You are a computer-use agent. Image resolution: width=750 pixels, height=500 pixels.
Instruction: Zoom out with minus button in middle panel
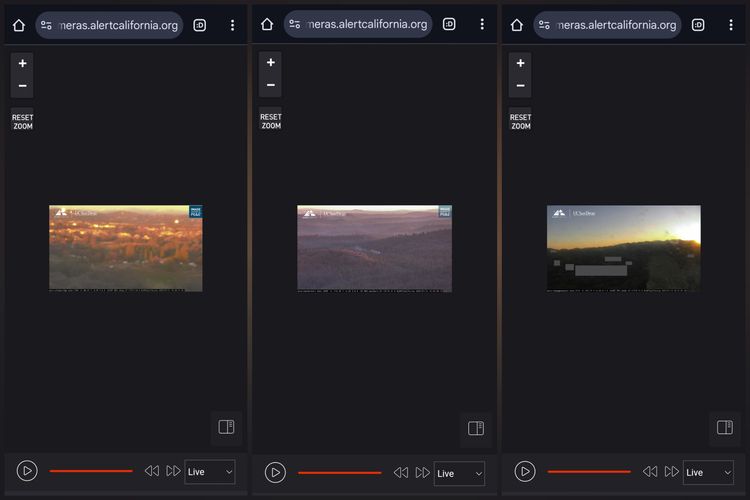270,85
